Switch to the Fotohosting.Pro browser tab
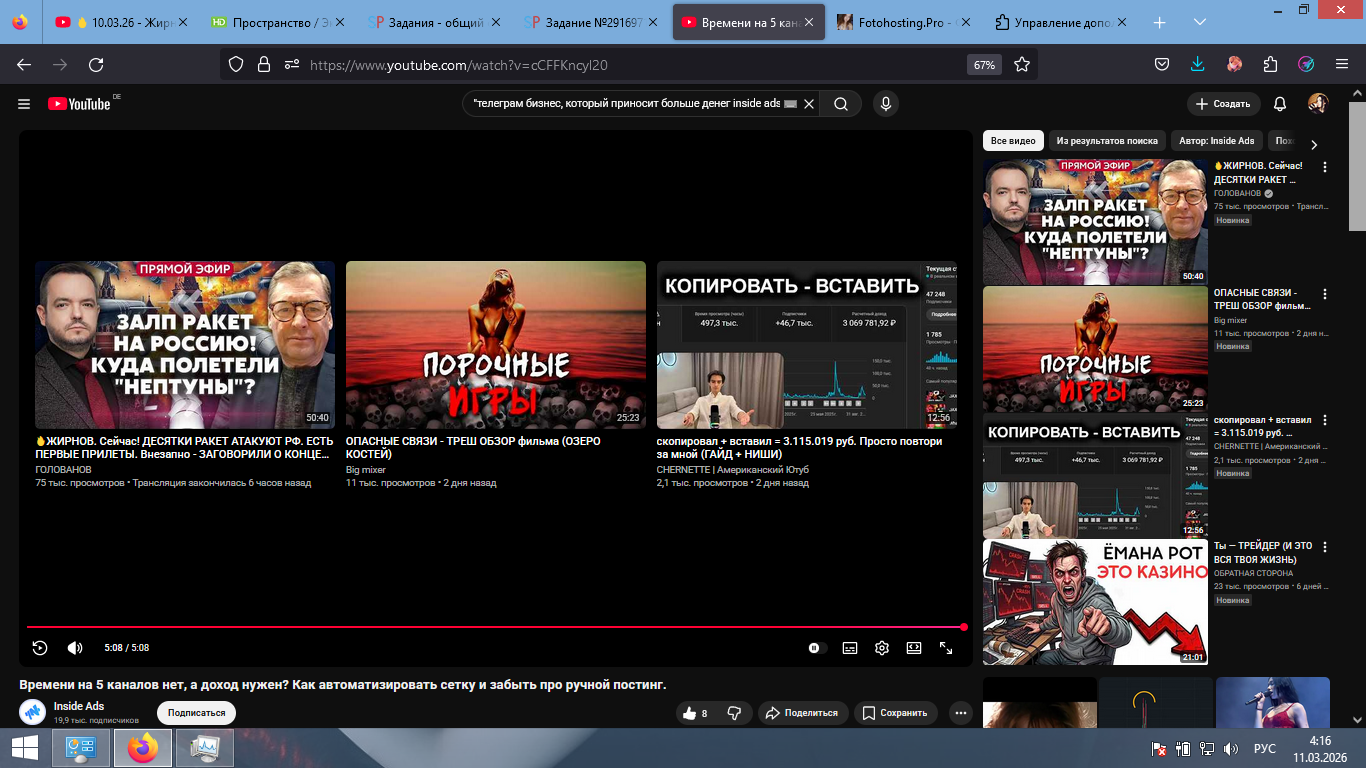The height and width of the screenshot is (768, 1366). click(x=905, y=22)
